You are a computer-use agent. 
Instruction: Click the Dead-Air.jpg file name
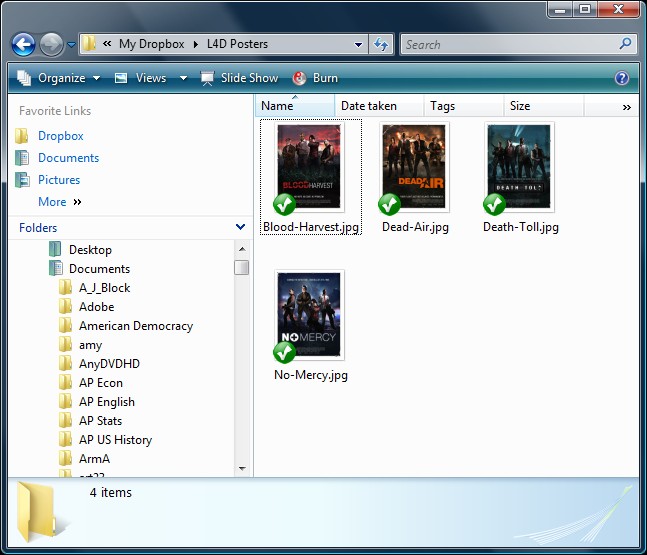pos(415,227)
